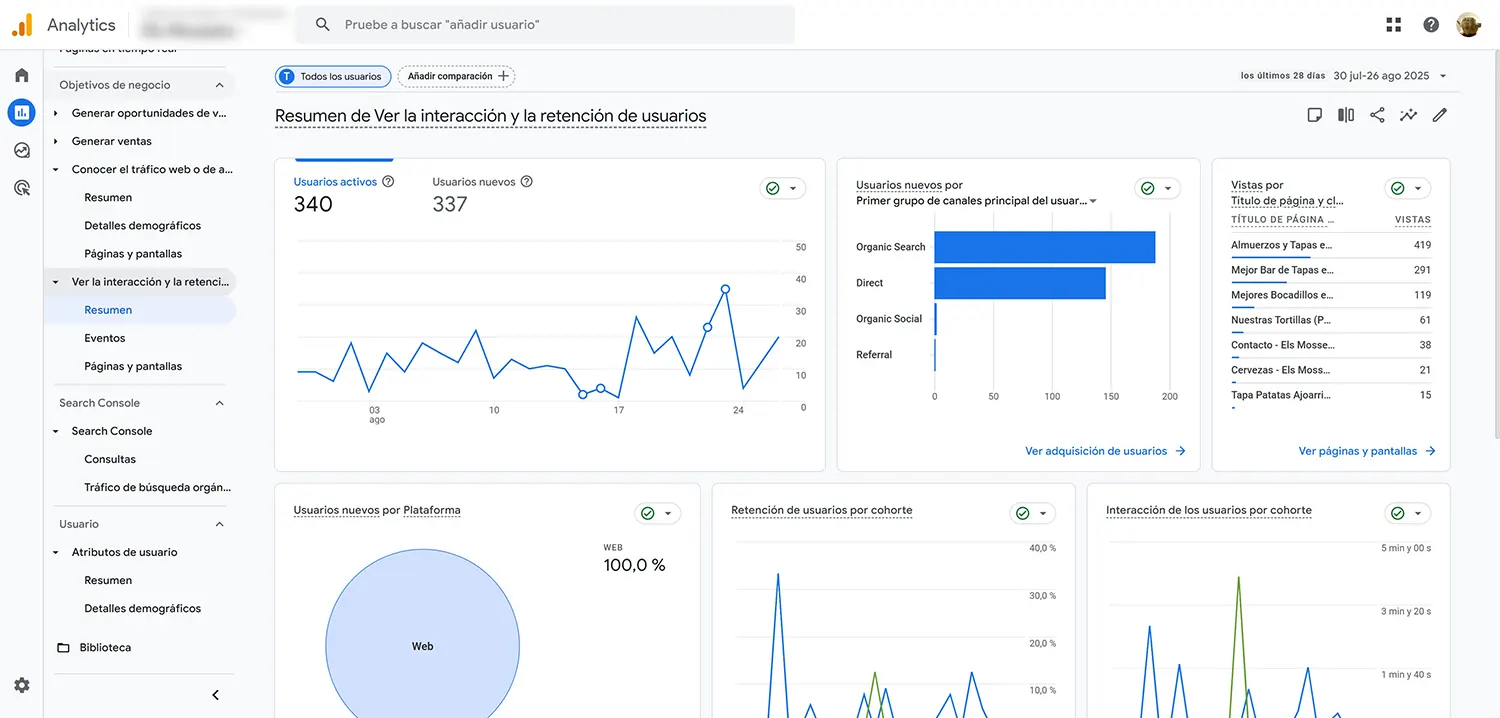Open Advertising from the left navigation rail
The height and width of the screenshot is (718, 1500).
pos(21,187)
